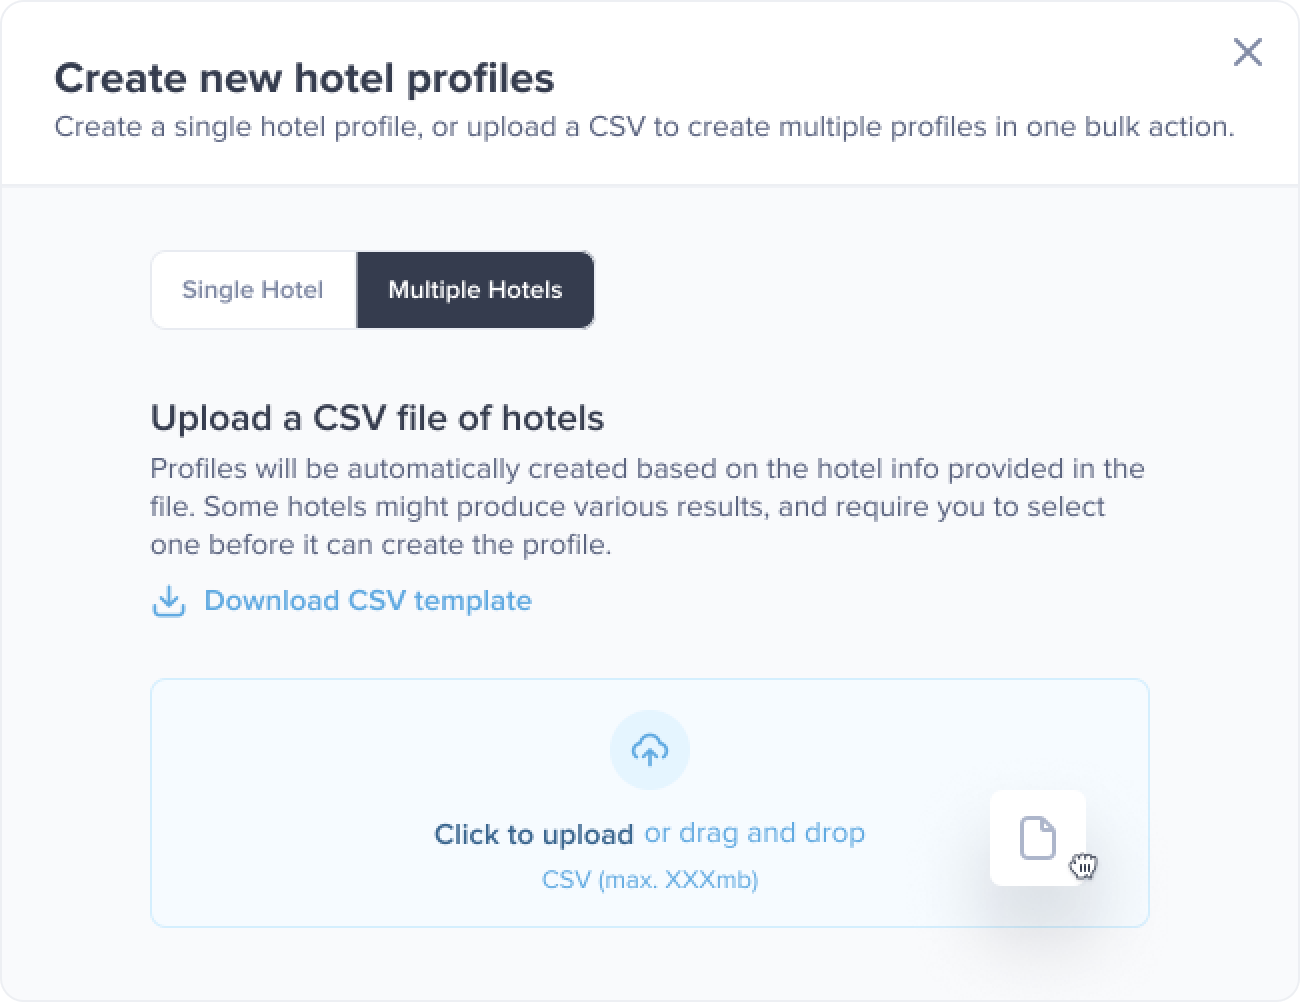This screenshot has height=1002, width=1300.
Task: Click the download arrow icon beside template link
Action: [x=169, y=601]
